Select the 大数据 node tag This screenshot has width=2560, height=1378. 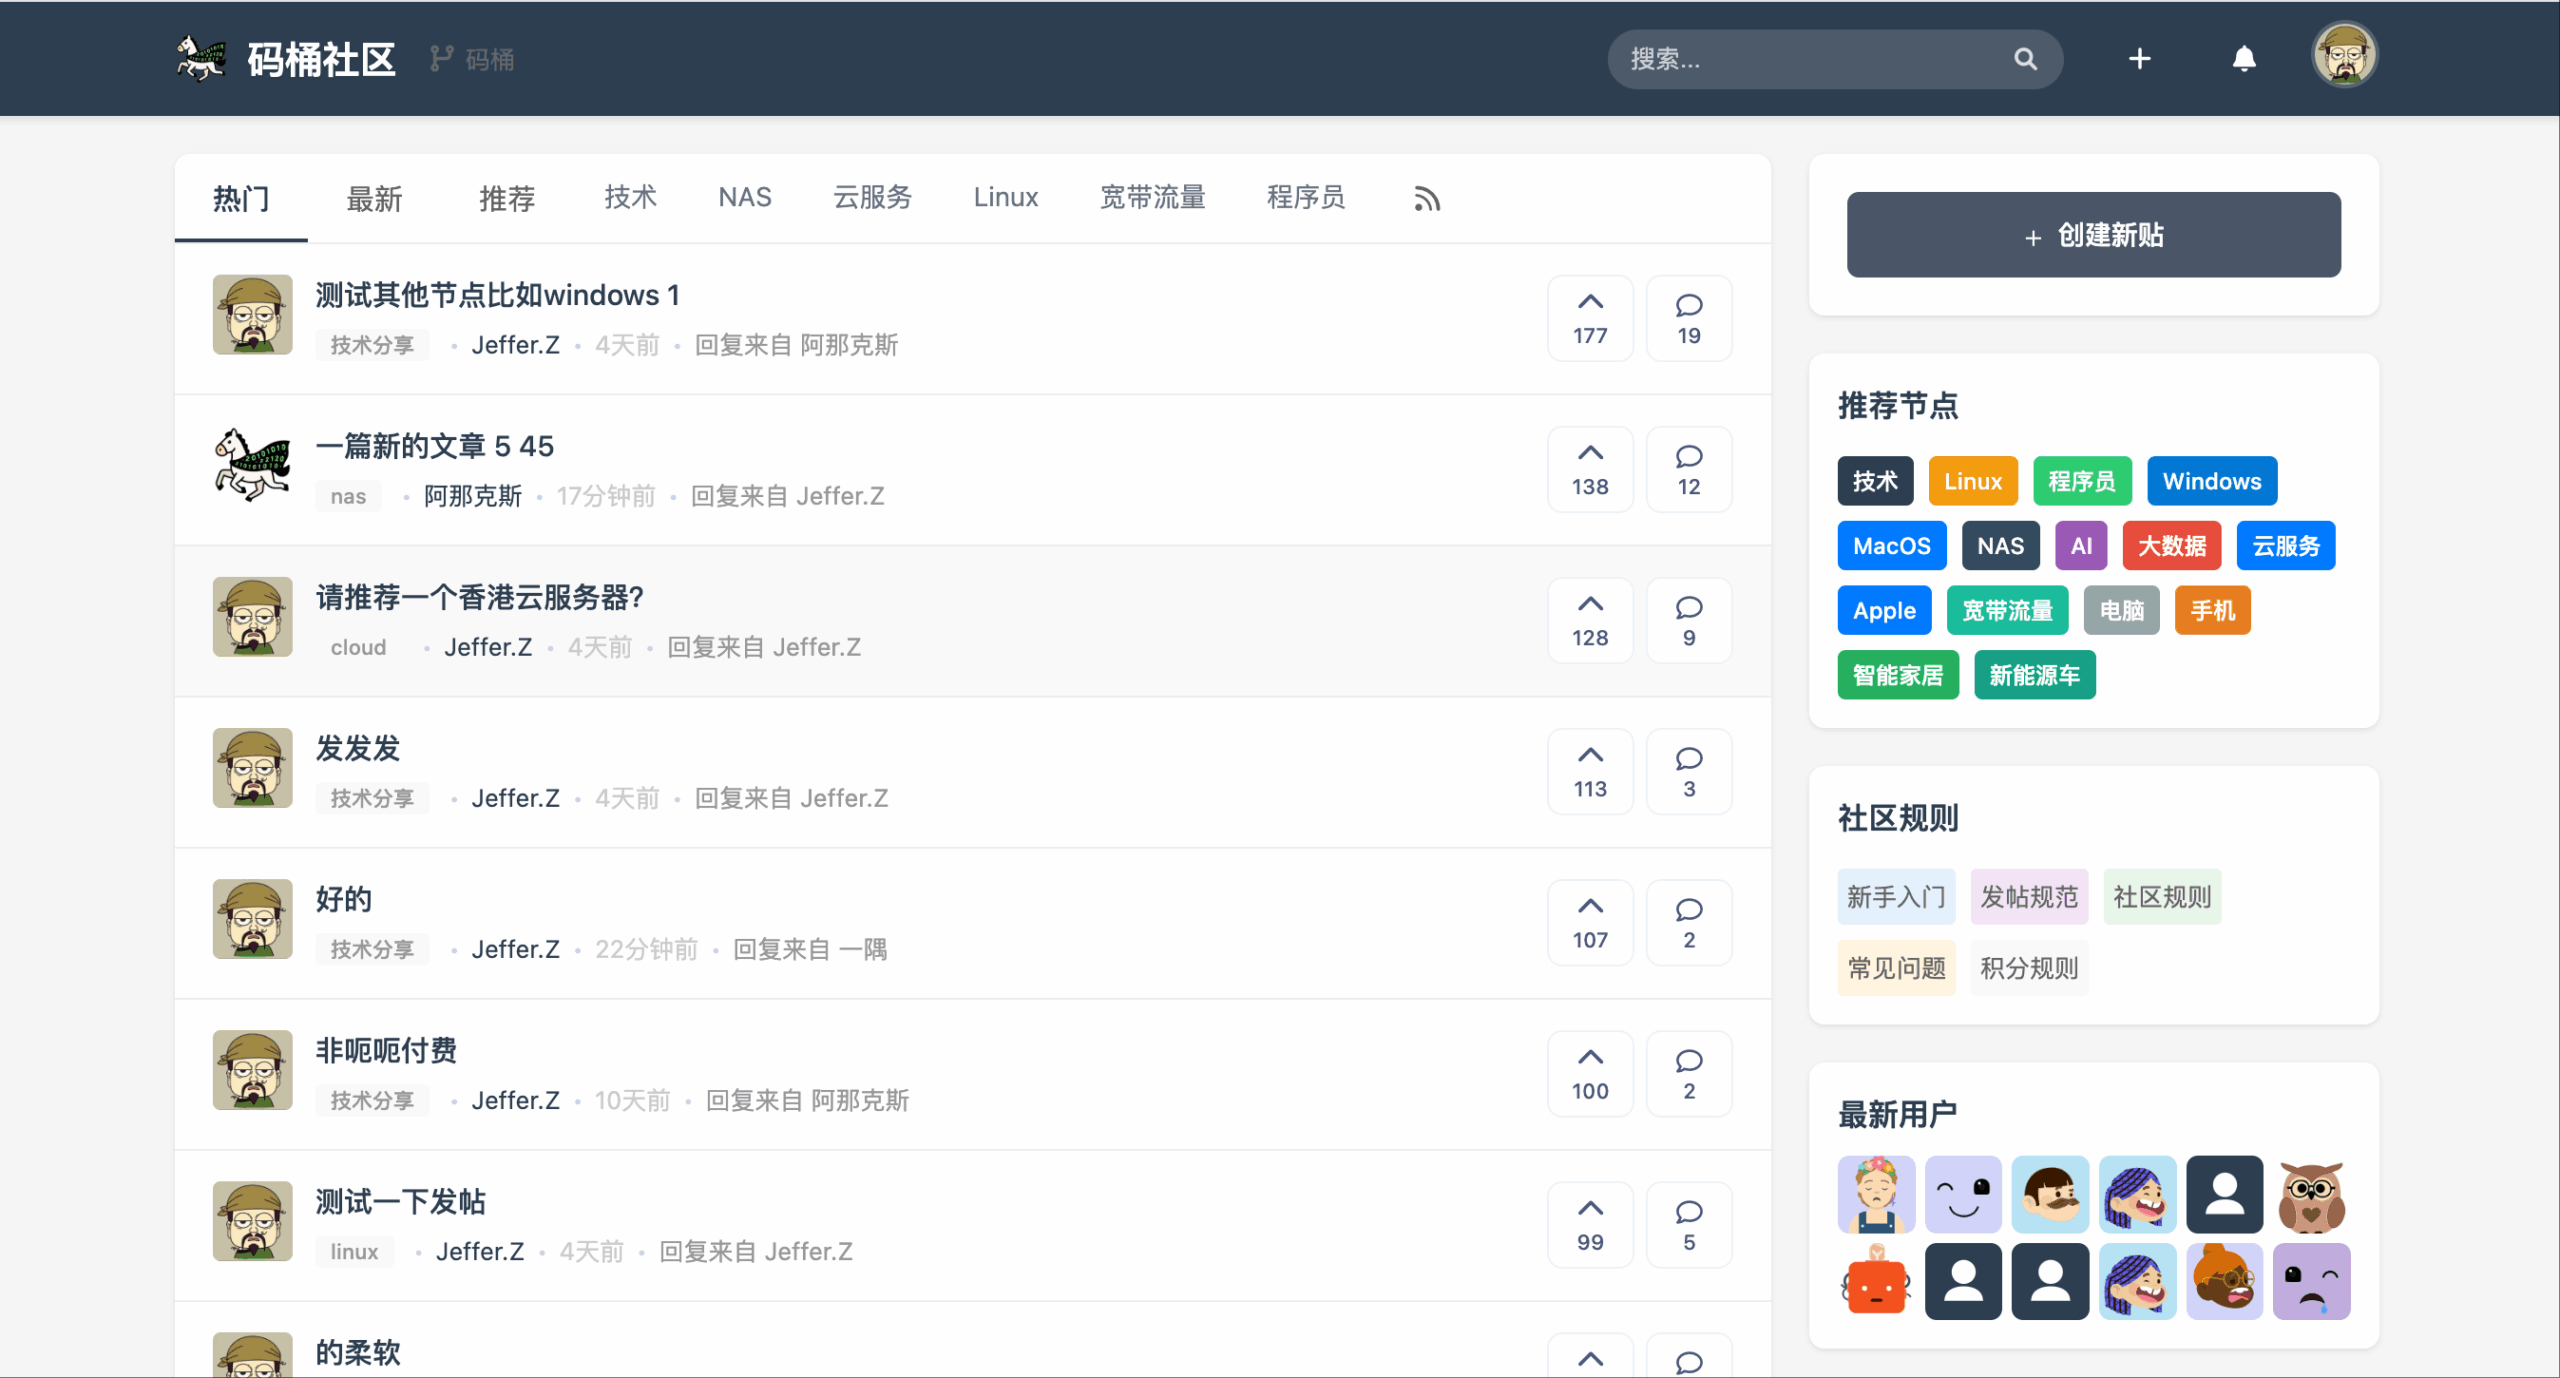pyautogui.click(x=2172, y=546)
